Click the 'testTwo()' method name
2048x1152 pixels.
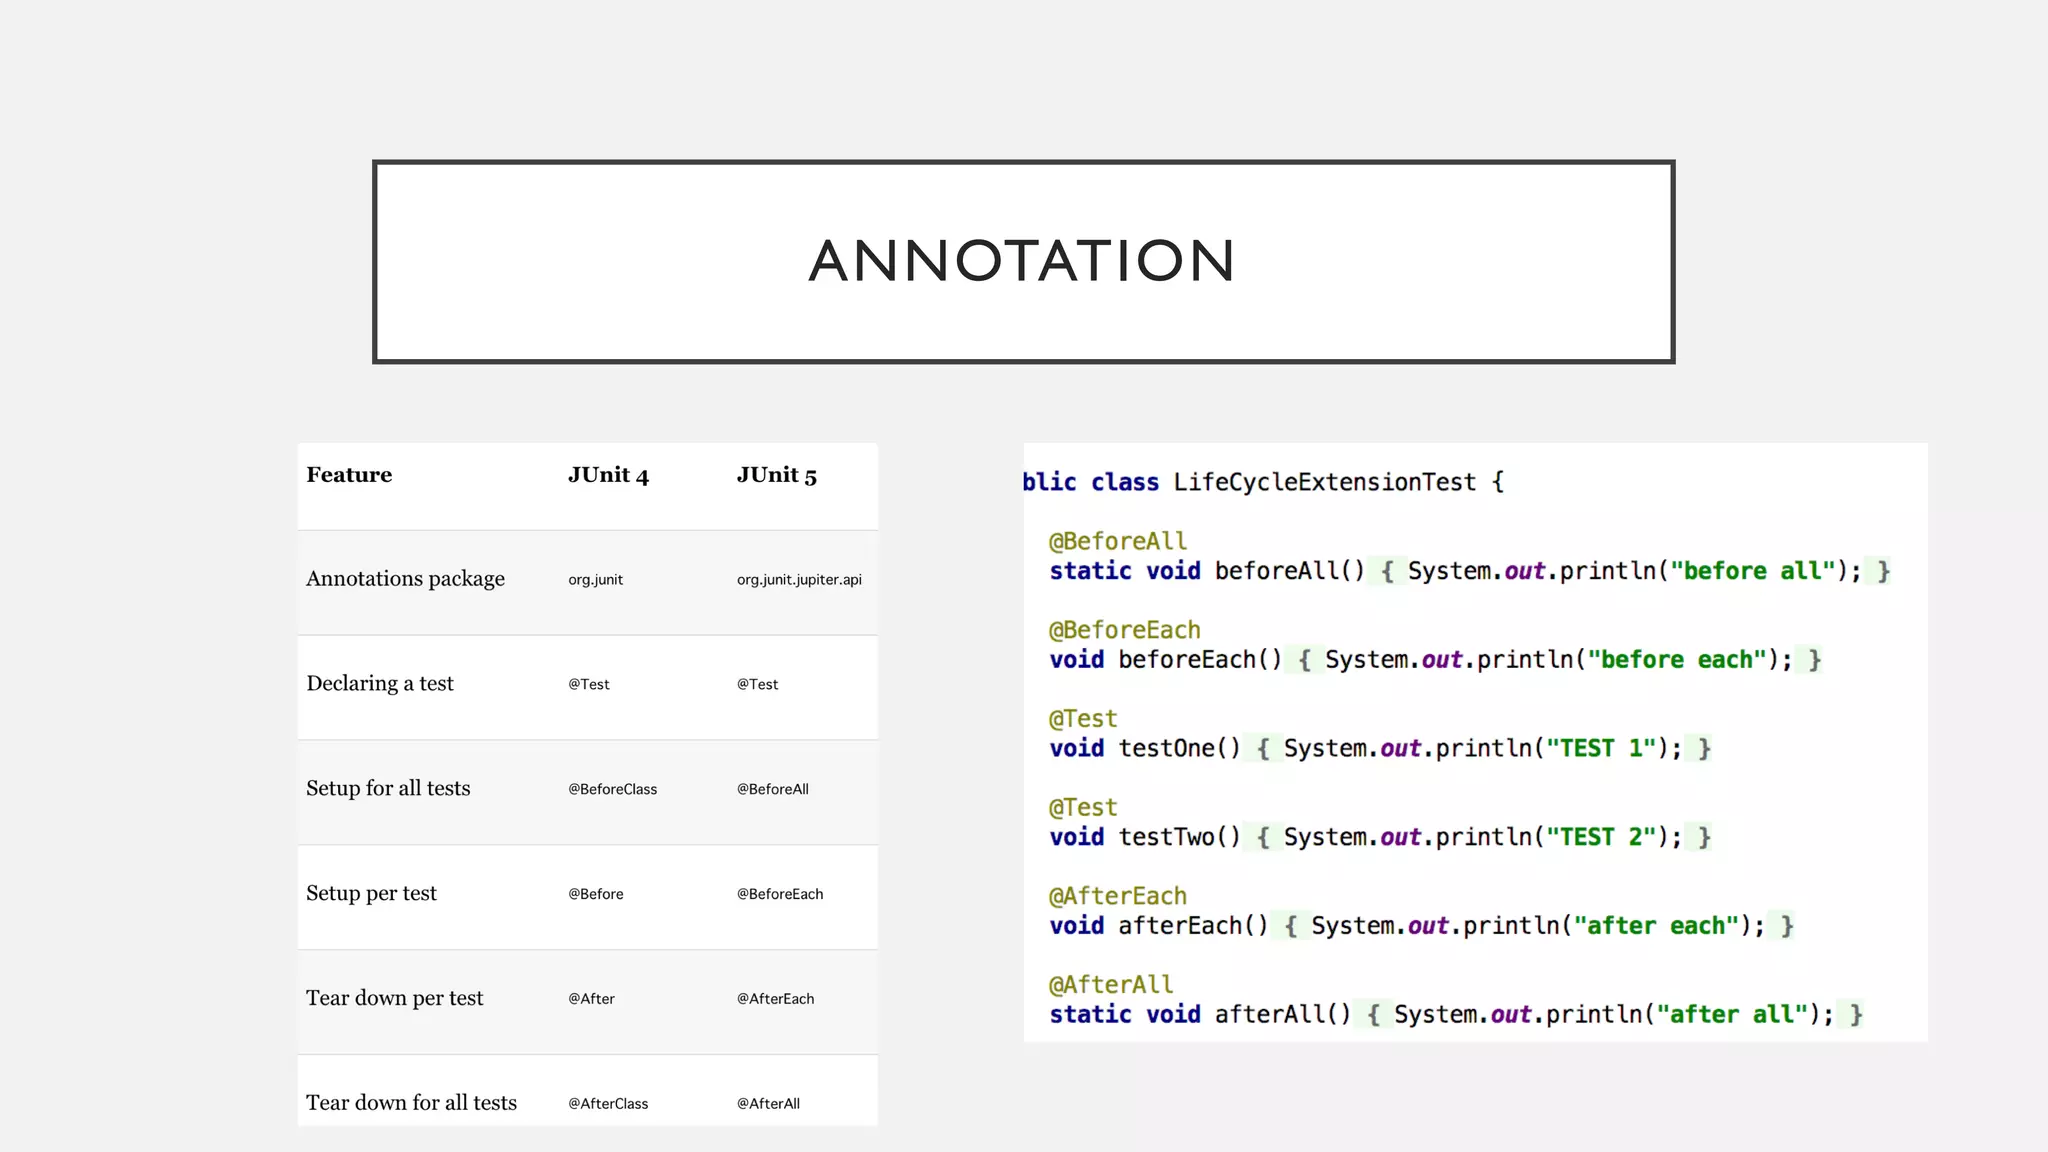tap(1179, 837)
